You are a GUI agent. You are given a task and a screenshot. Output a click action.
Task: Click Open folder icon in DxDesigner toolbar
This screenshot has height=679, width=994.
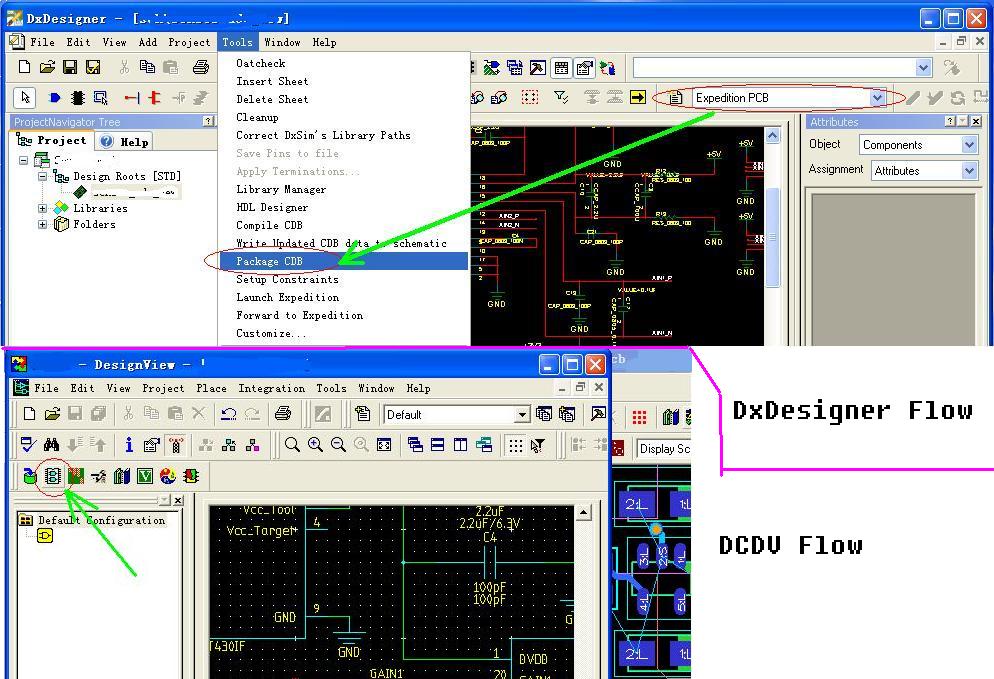click(47, 67)
